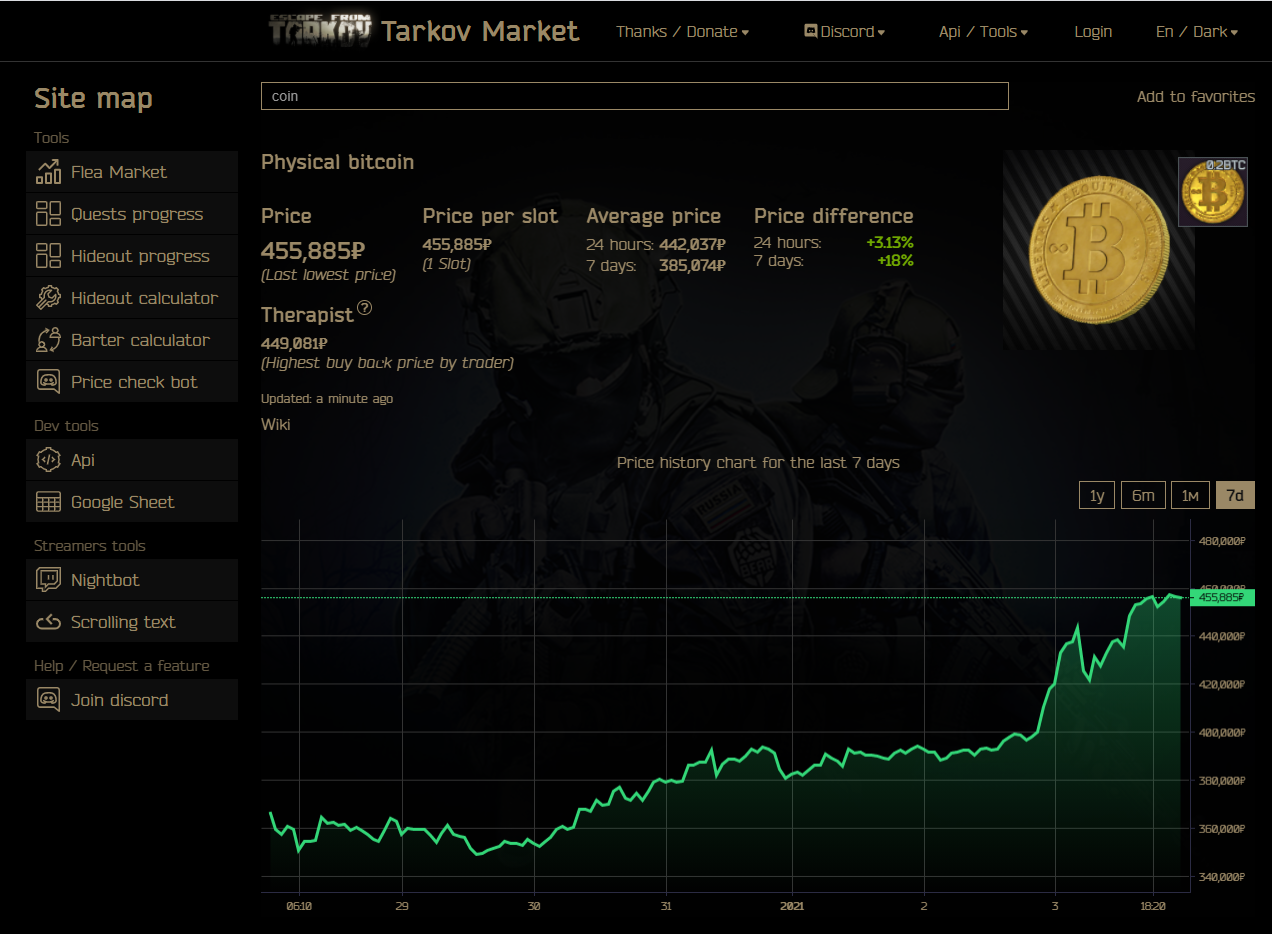Click the +18% 7-day difference value

tap(897, 261)
